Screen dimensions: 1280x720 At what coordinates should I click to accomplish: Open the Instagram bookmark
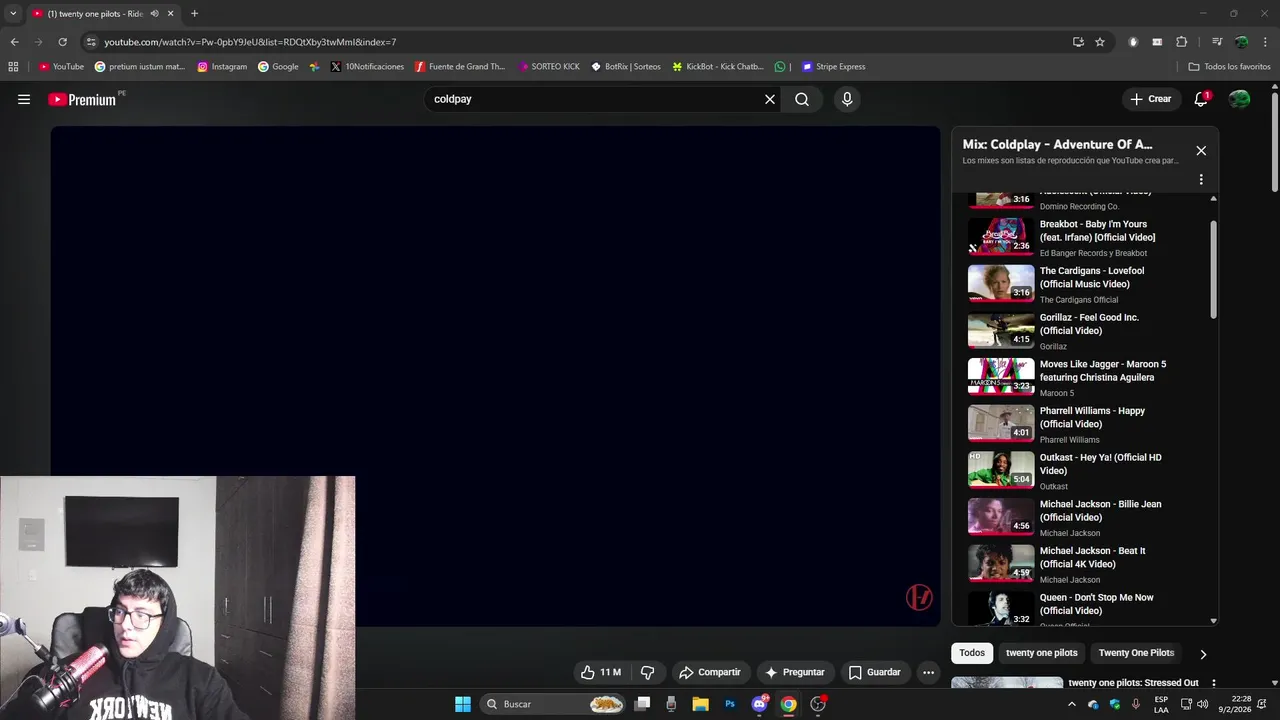(x=222, y=67)
